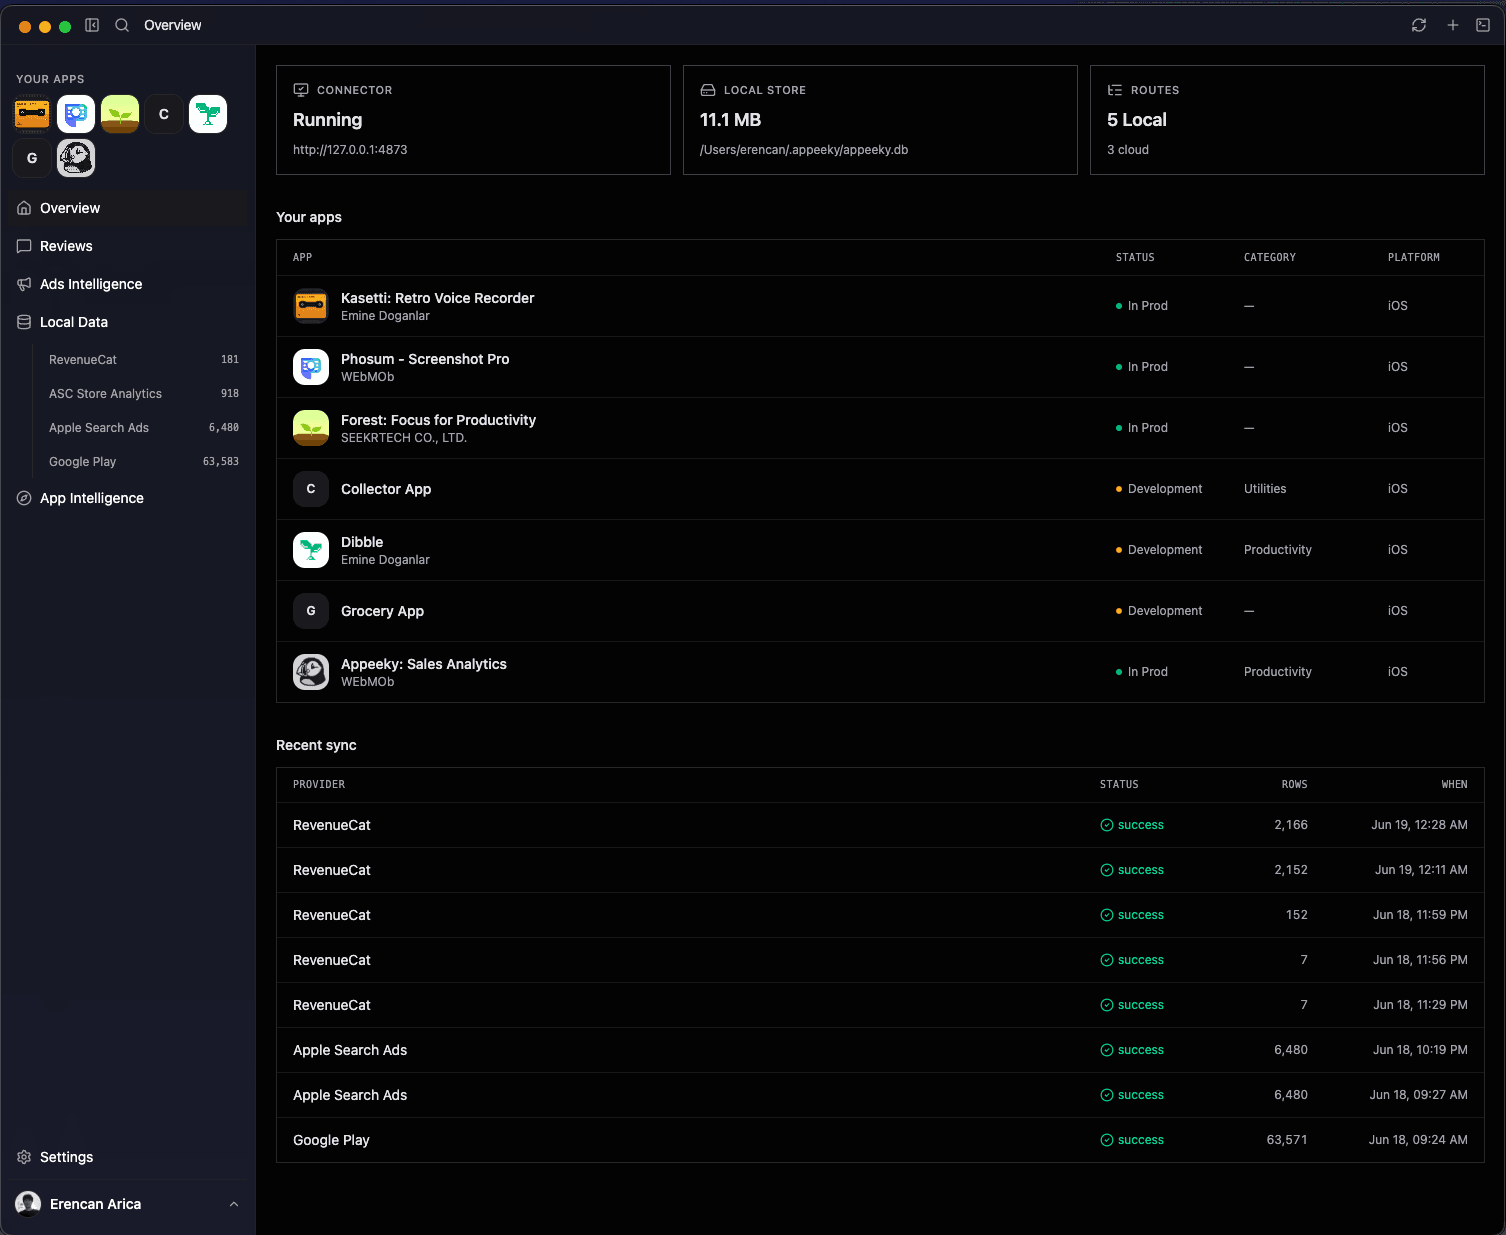This screenshot has width=1506, height=1235.
Task: Select Kasetti app icon in sidebar
Action: point(32,114)
